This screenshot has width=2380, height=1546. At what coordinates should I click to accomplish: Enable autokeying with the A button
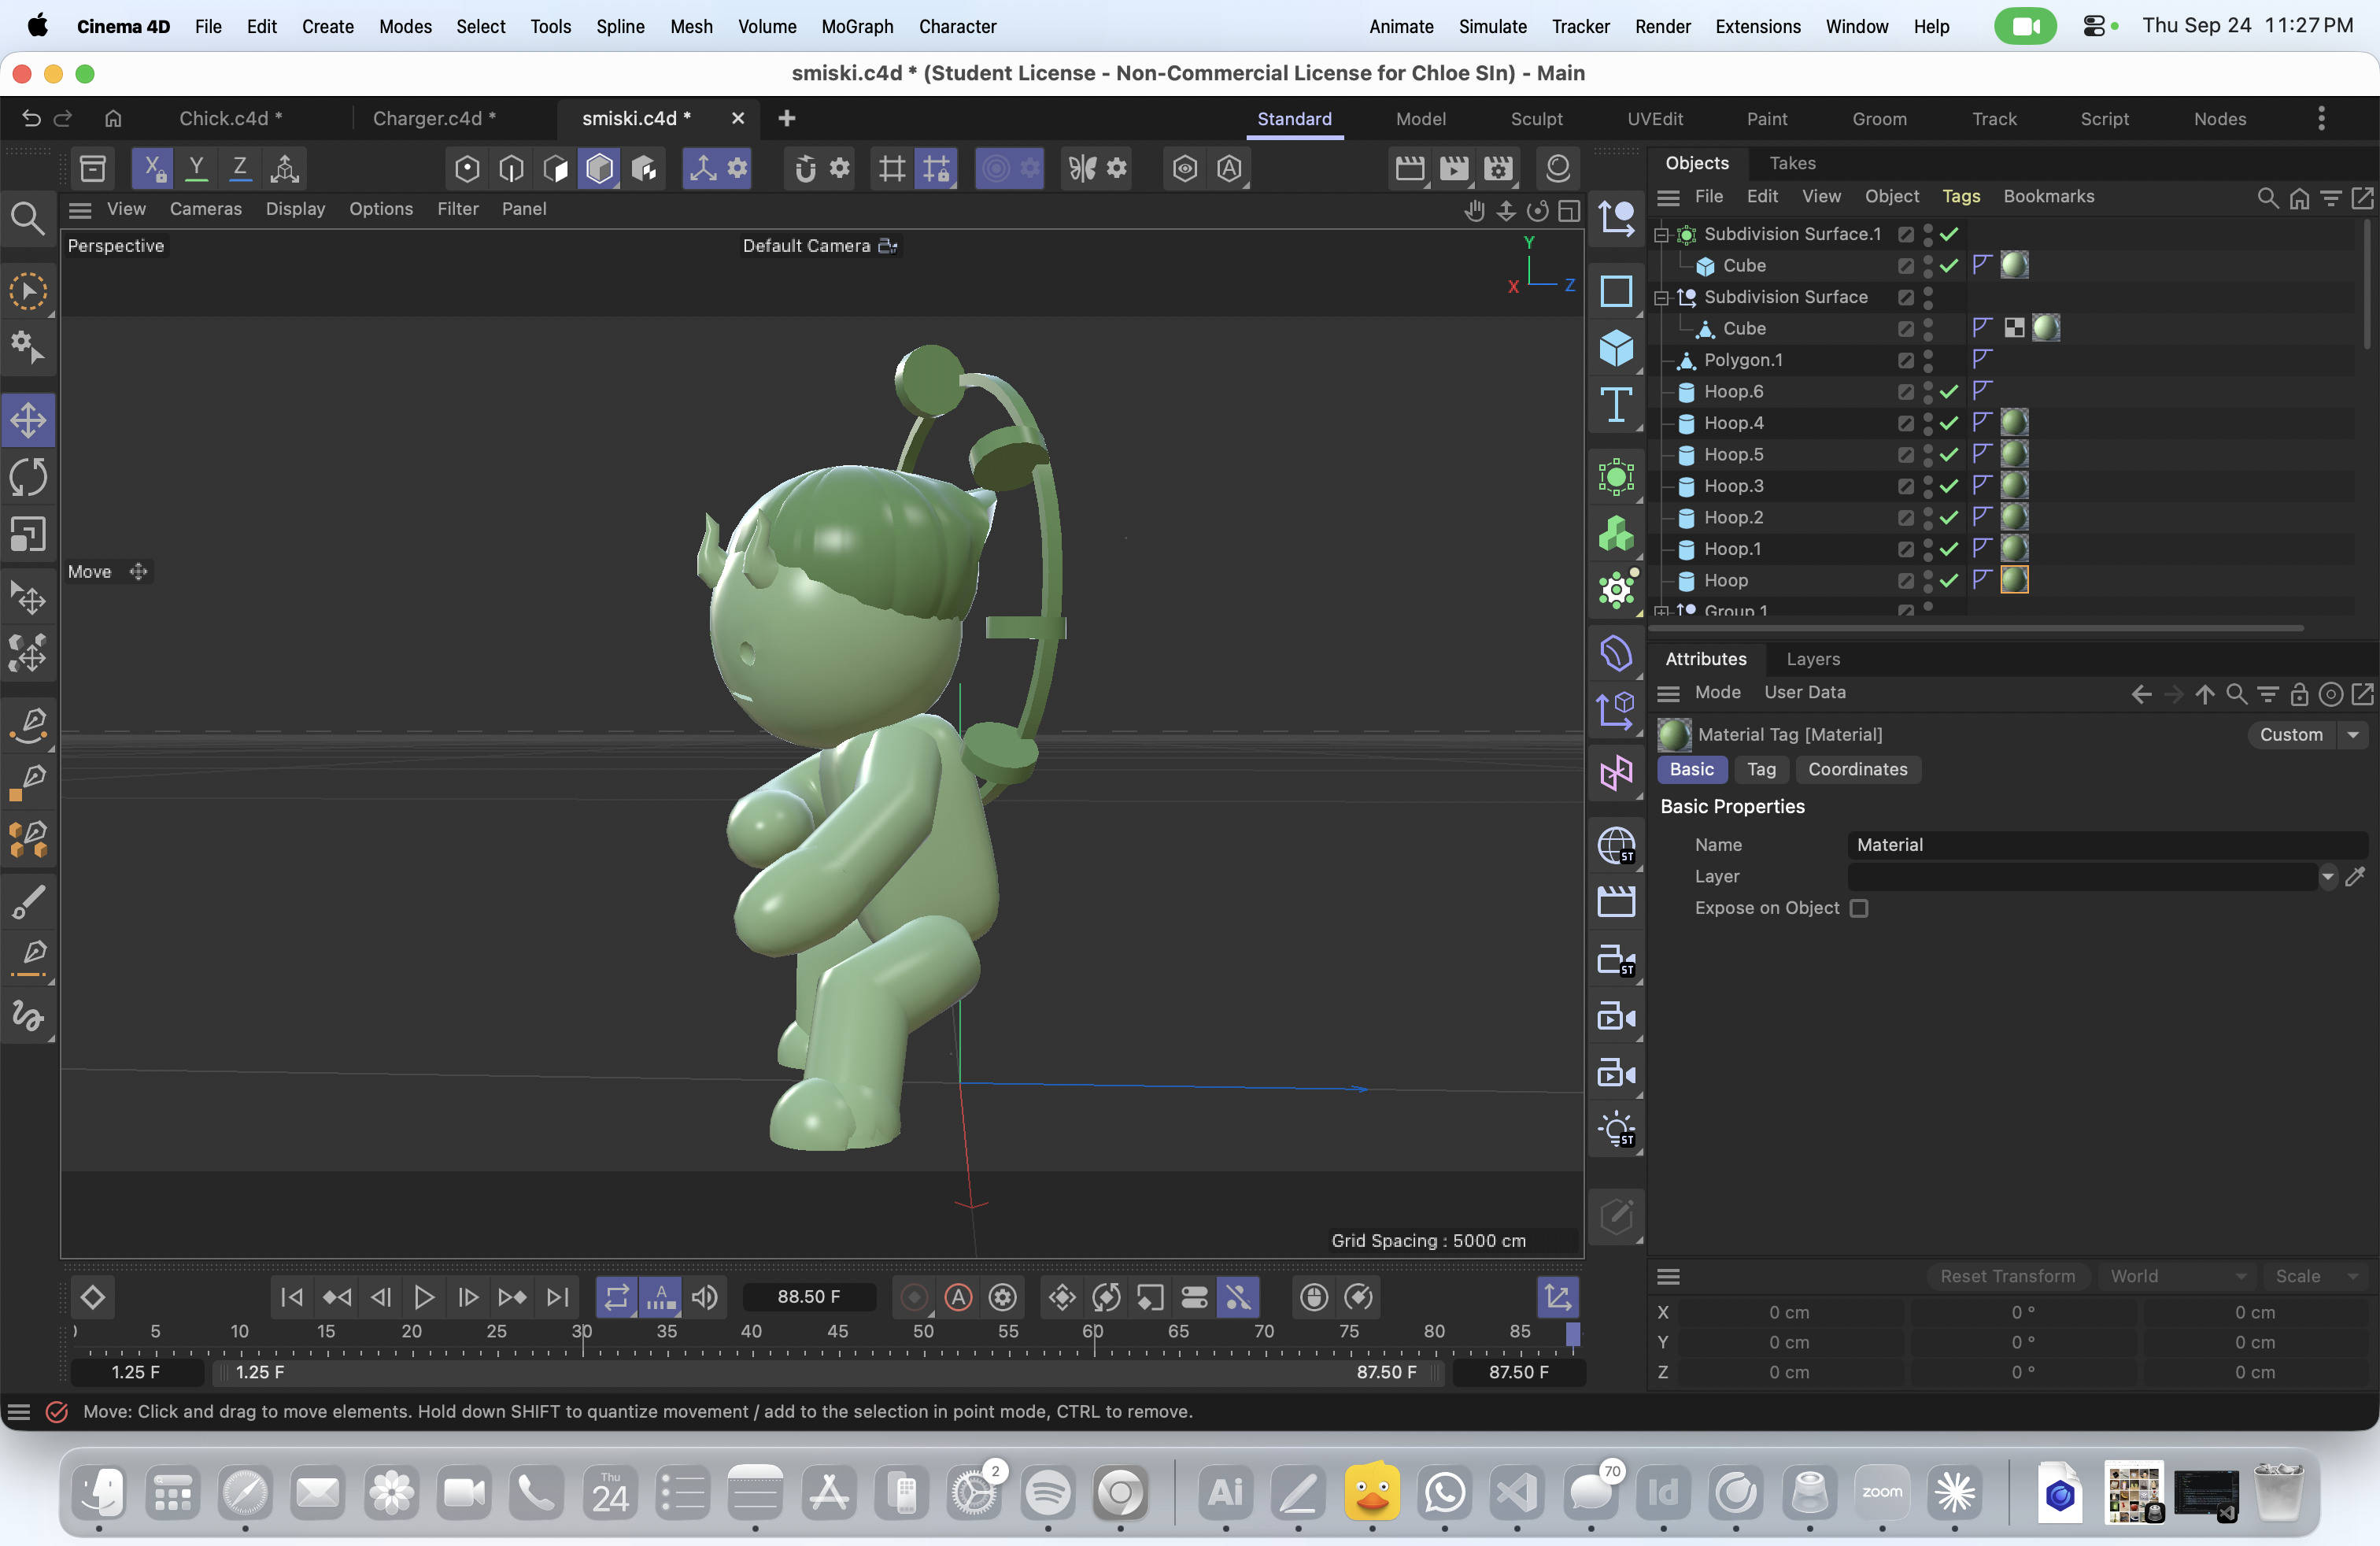(x=958, y=1297)
